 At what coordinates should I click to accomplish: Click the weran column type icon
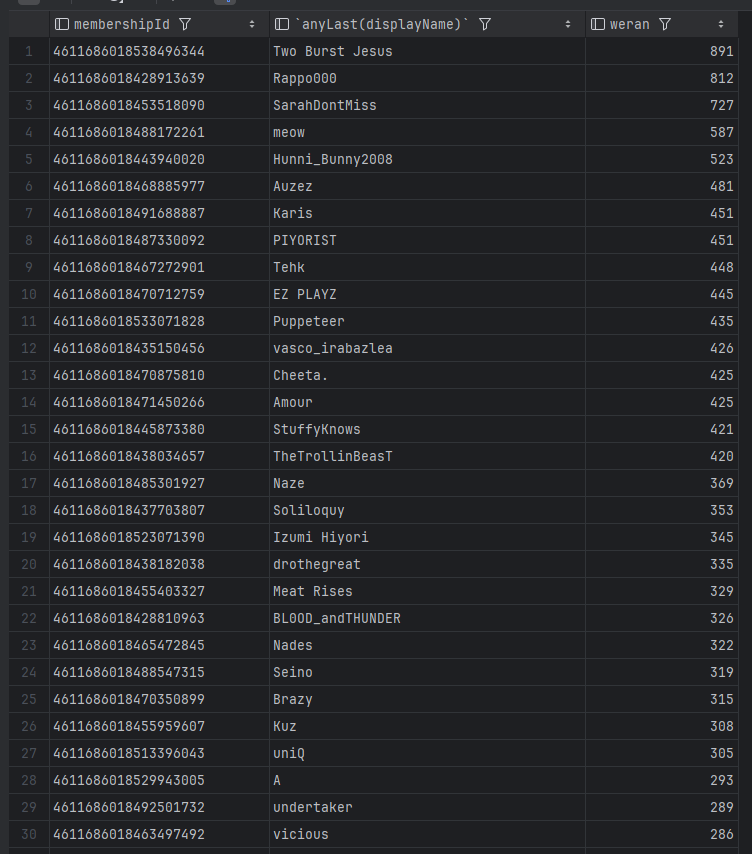click(x=598, y=24)
